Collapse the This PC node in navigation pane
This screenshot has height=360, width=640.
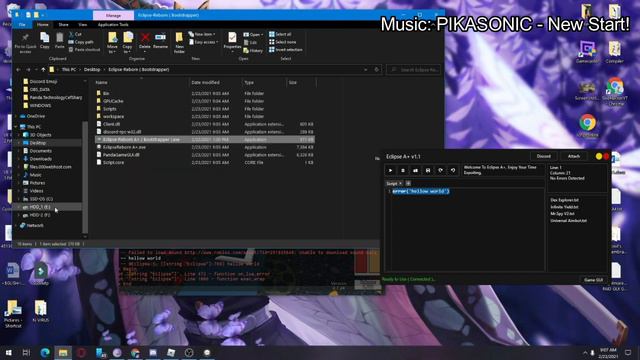pyautogui.click(x=16, y=127)
